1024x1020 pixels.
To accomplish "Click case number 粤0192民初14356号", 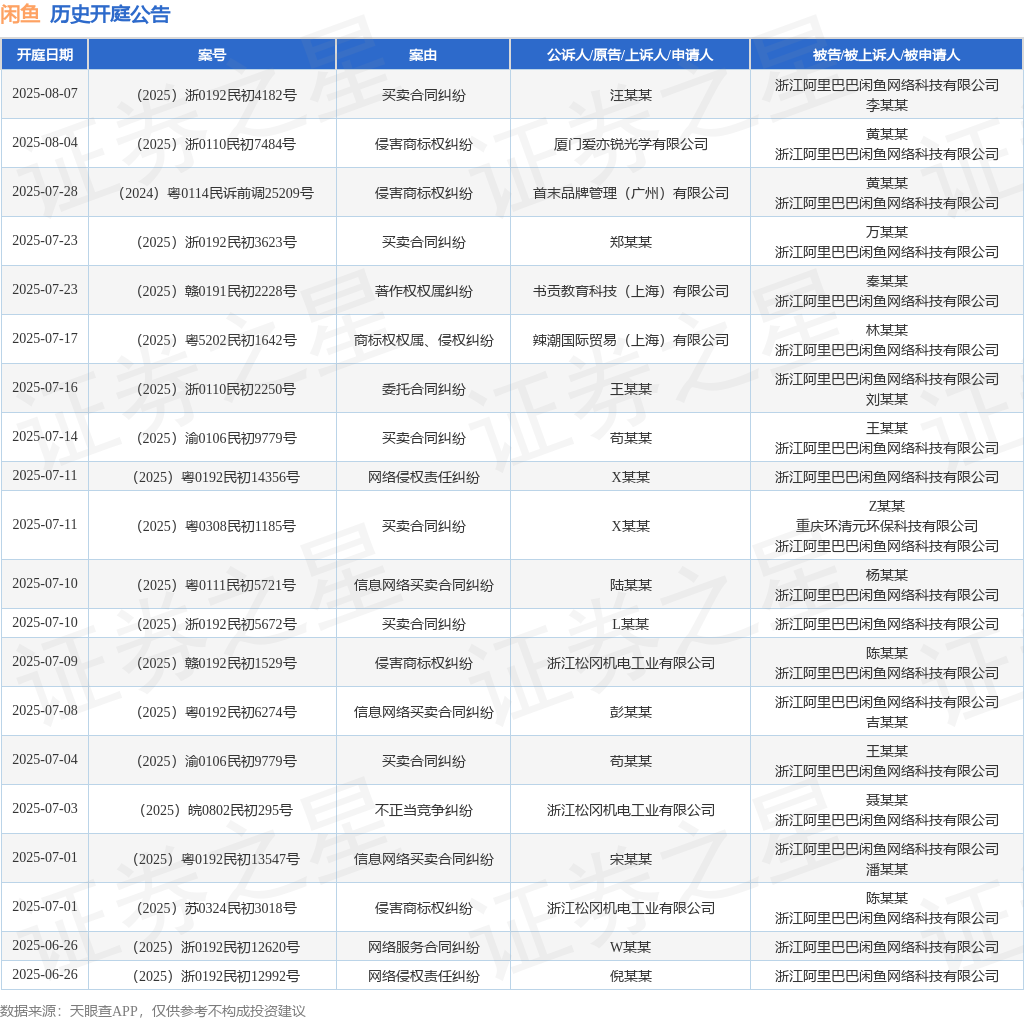I will 216,477.
